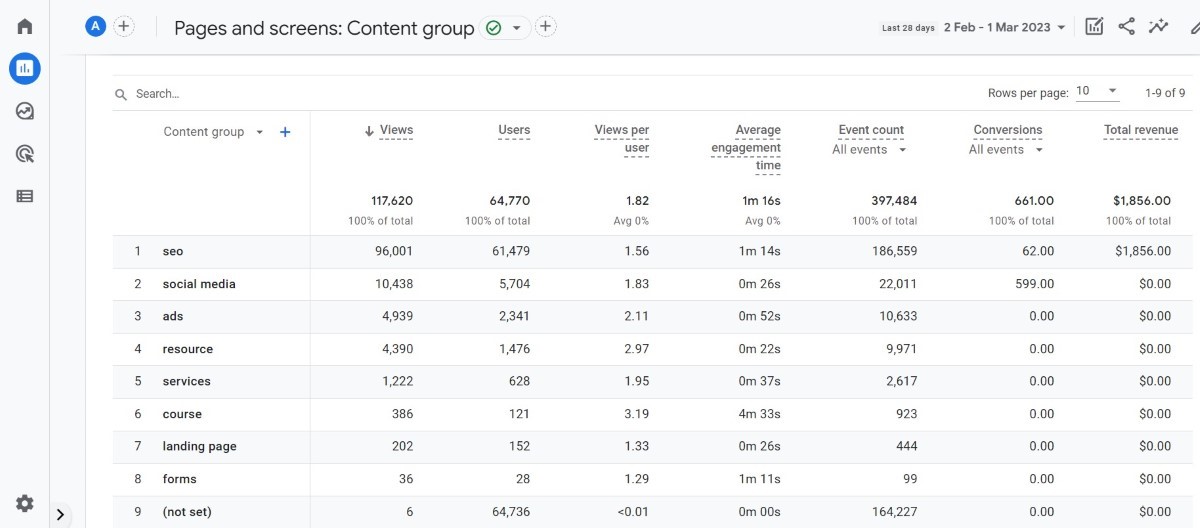Add secondary dimension with blue plus
1200x528 pixels.
coord(285,132)
